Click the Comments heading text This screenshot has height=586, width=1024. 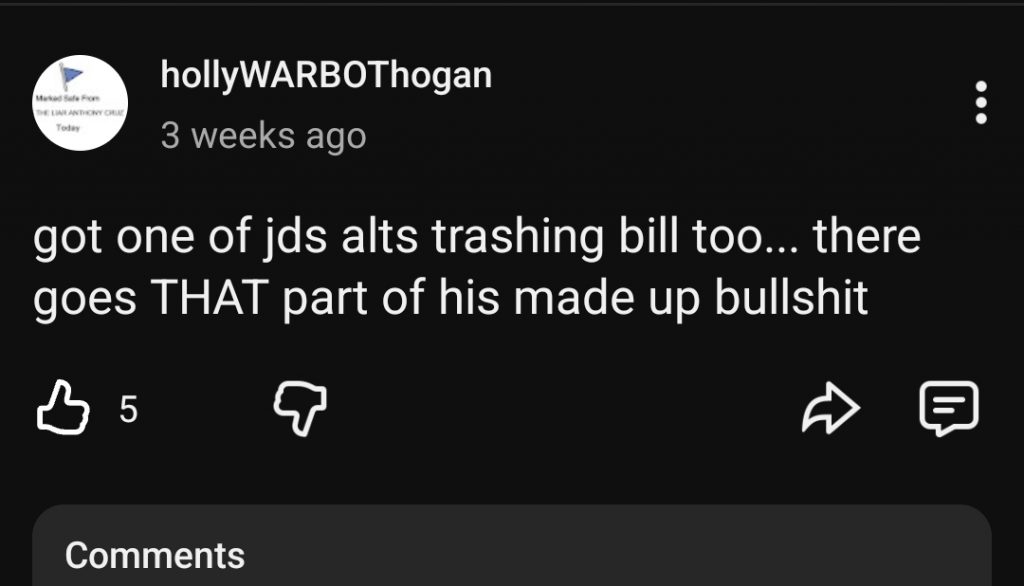coord(155,556)
